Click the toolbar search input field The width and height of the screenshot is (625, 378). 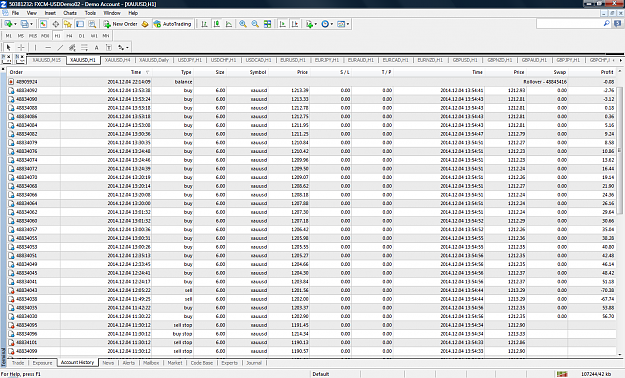pos(569,24)
